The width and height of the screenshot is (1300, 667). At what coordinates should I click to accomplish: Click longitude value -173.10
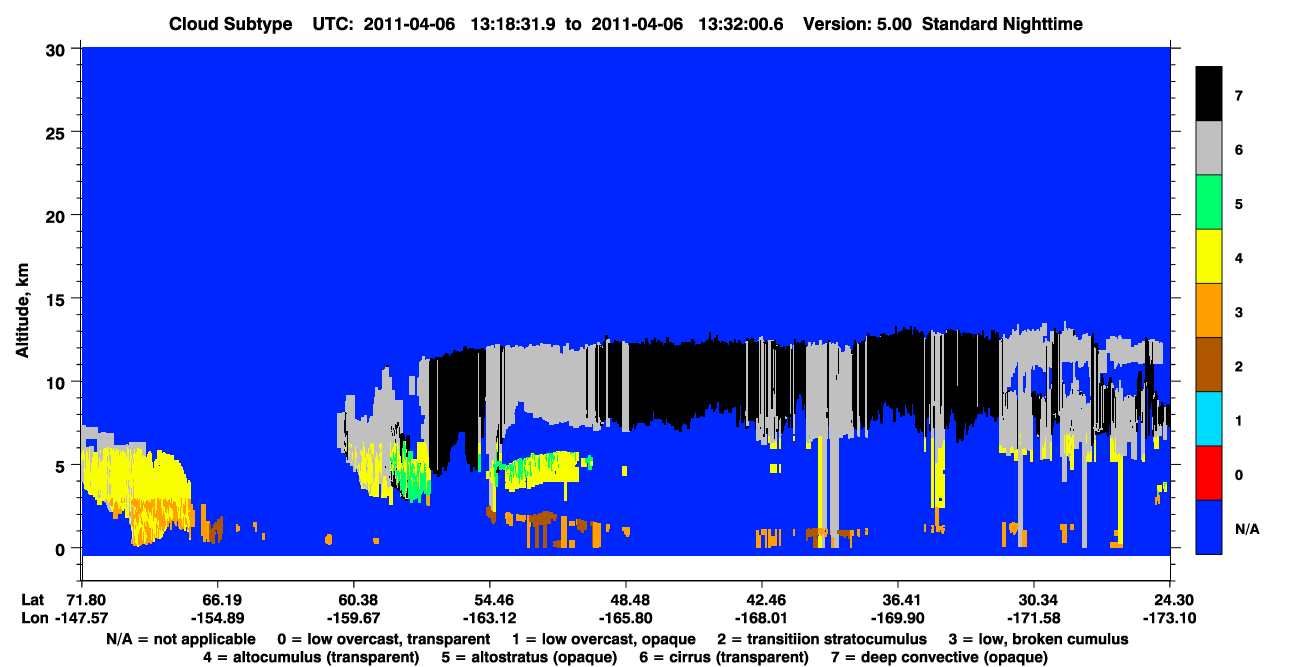(1168, 618)
